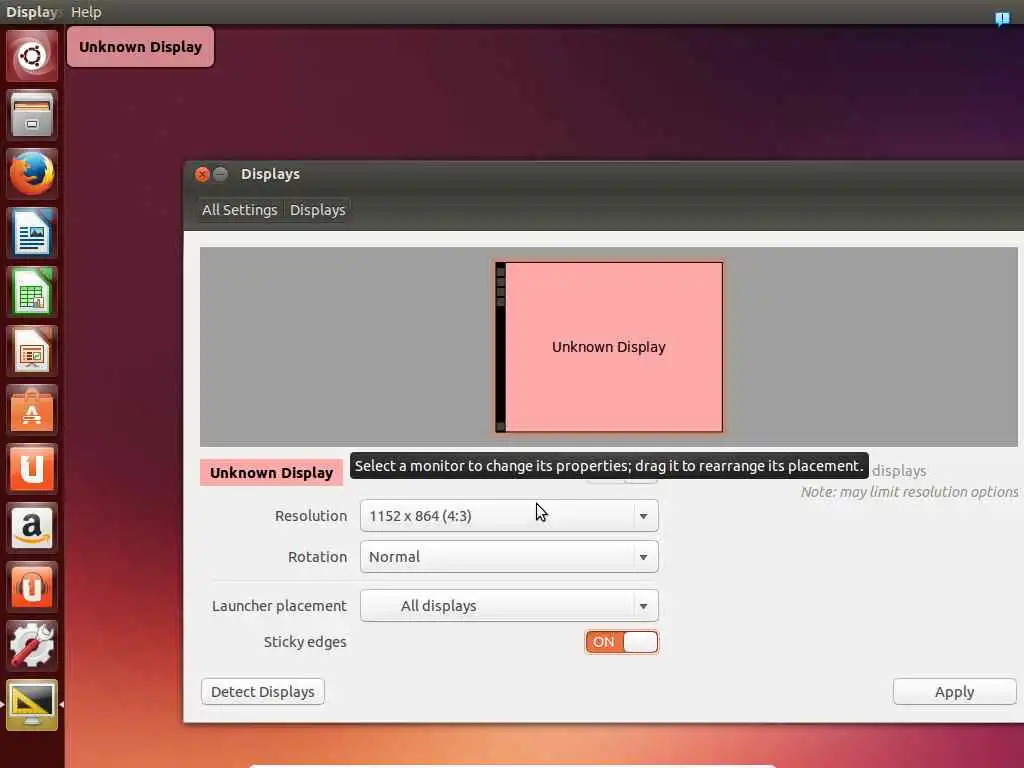This screenshot has width=1024, height=768.
Task: Open the Ubuntu Dash home icon
Action: pyautogui.click(x=31, y=56)
